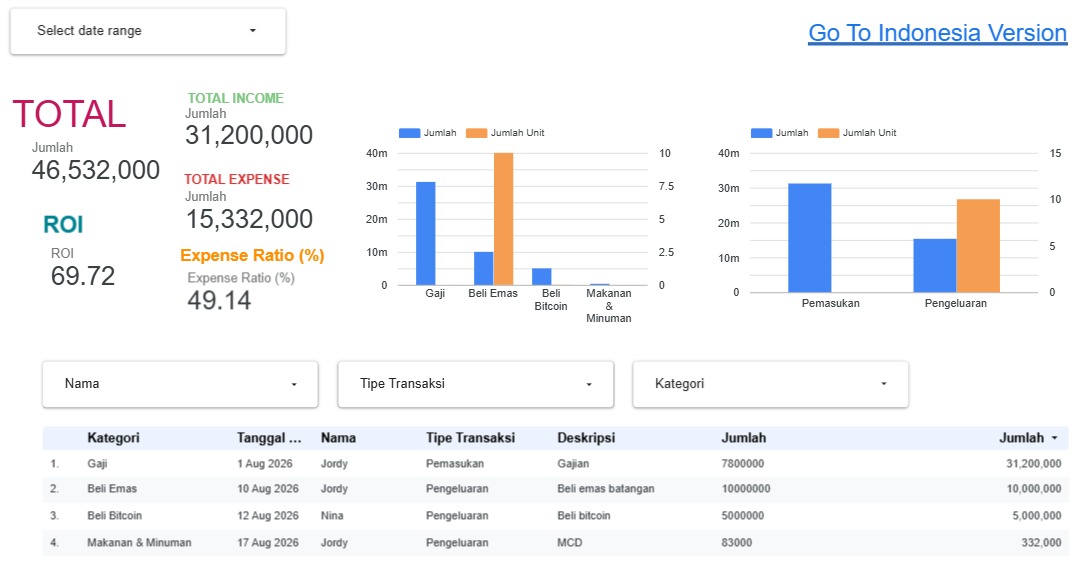Click the blue Pemasukan bar
Image resolution: width=1086 pixels, height=566 pixels.
tap(810, 238)
